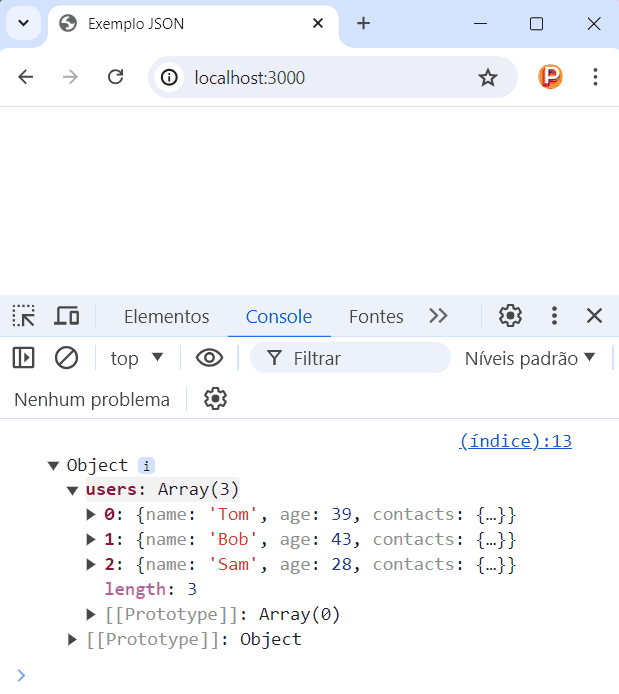619x694 pixels.
Task: Create a live expression with eye icon
Action: coord(209,358)
